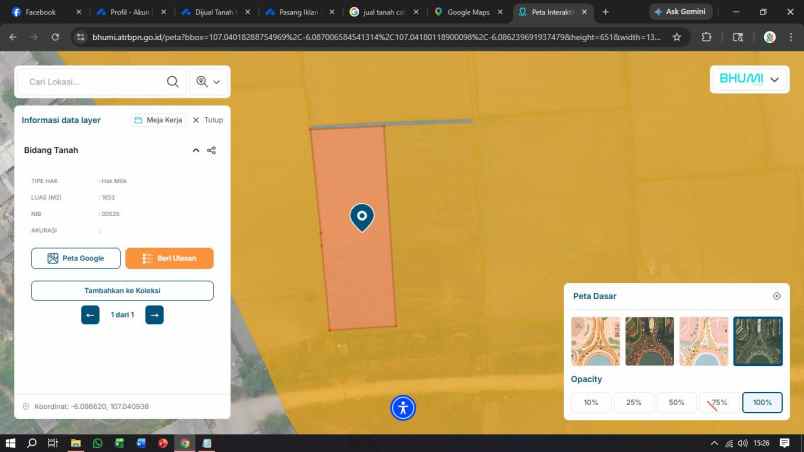Select the fourth satellite basemap thumbnail
The height and width of the screenshot is (452, 804).
pos(758,341)
